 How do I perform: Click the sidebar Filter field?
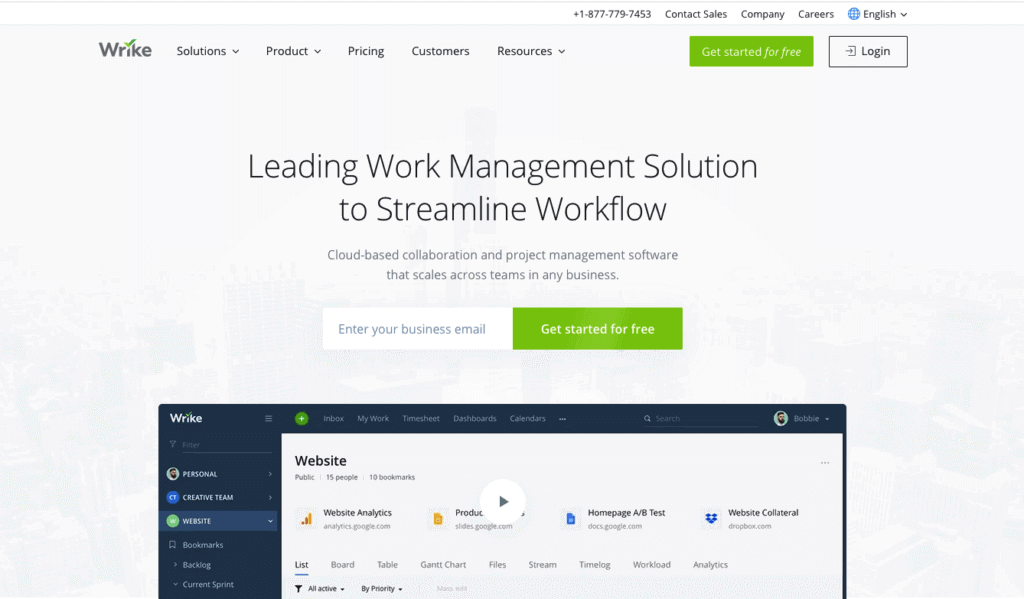coord(226,445)
